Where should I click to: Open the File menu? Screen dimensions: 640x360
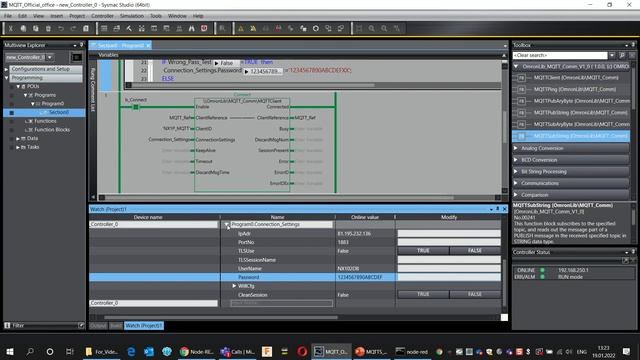[x=8, y=16]
